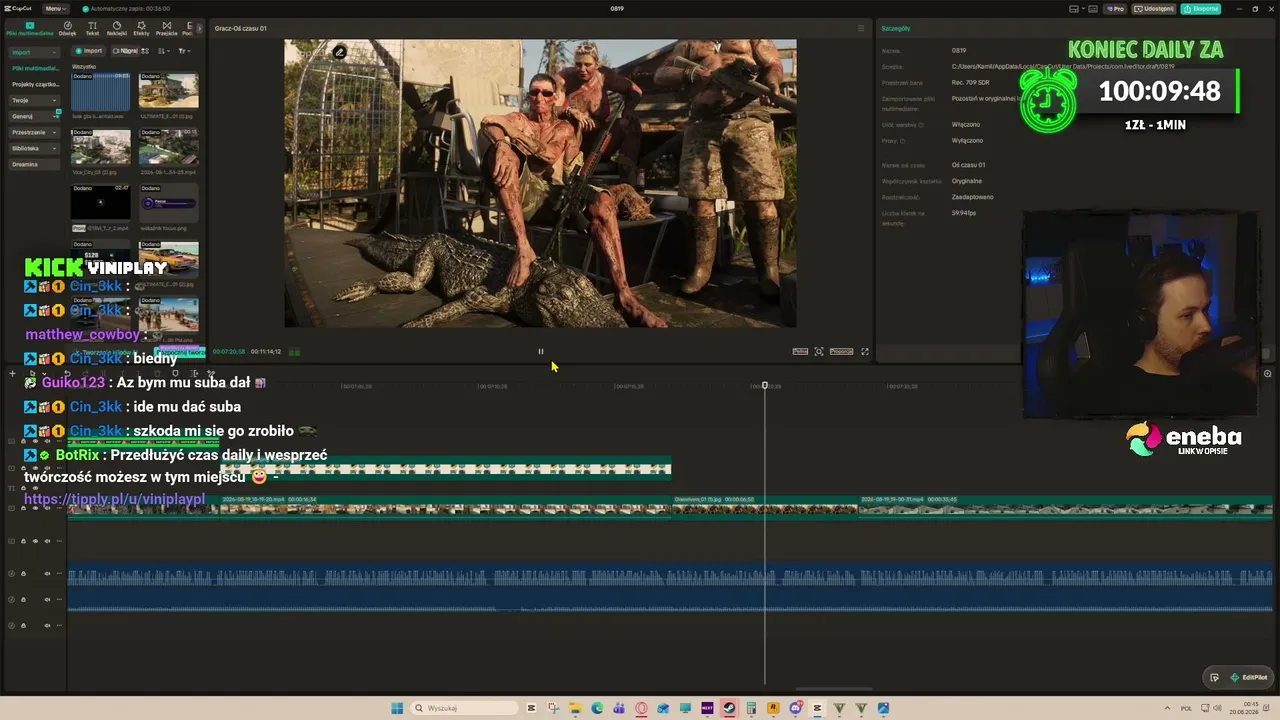
Task: Open the media sort order dropdown
Action: [163, 51]
